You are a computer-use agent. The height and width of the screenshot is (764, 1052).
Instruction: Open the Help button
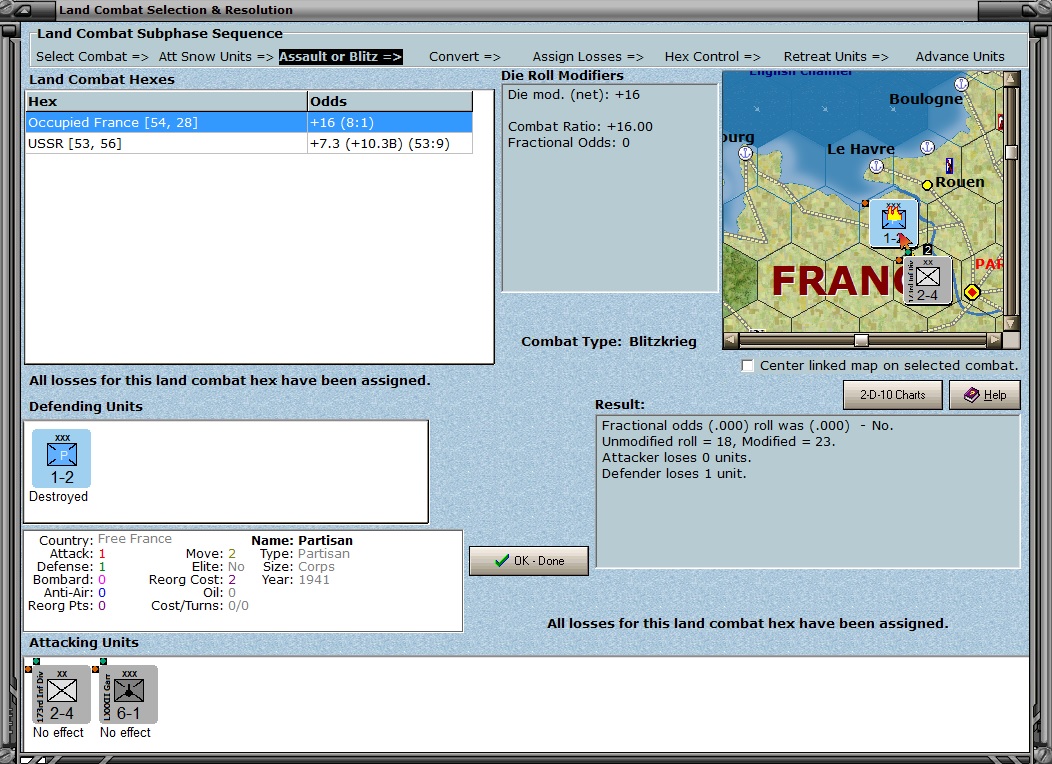tap(985, 395)
